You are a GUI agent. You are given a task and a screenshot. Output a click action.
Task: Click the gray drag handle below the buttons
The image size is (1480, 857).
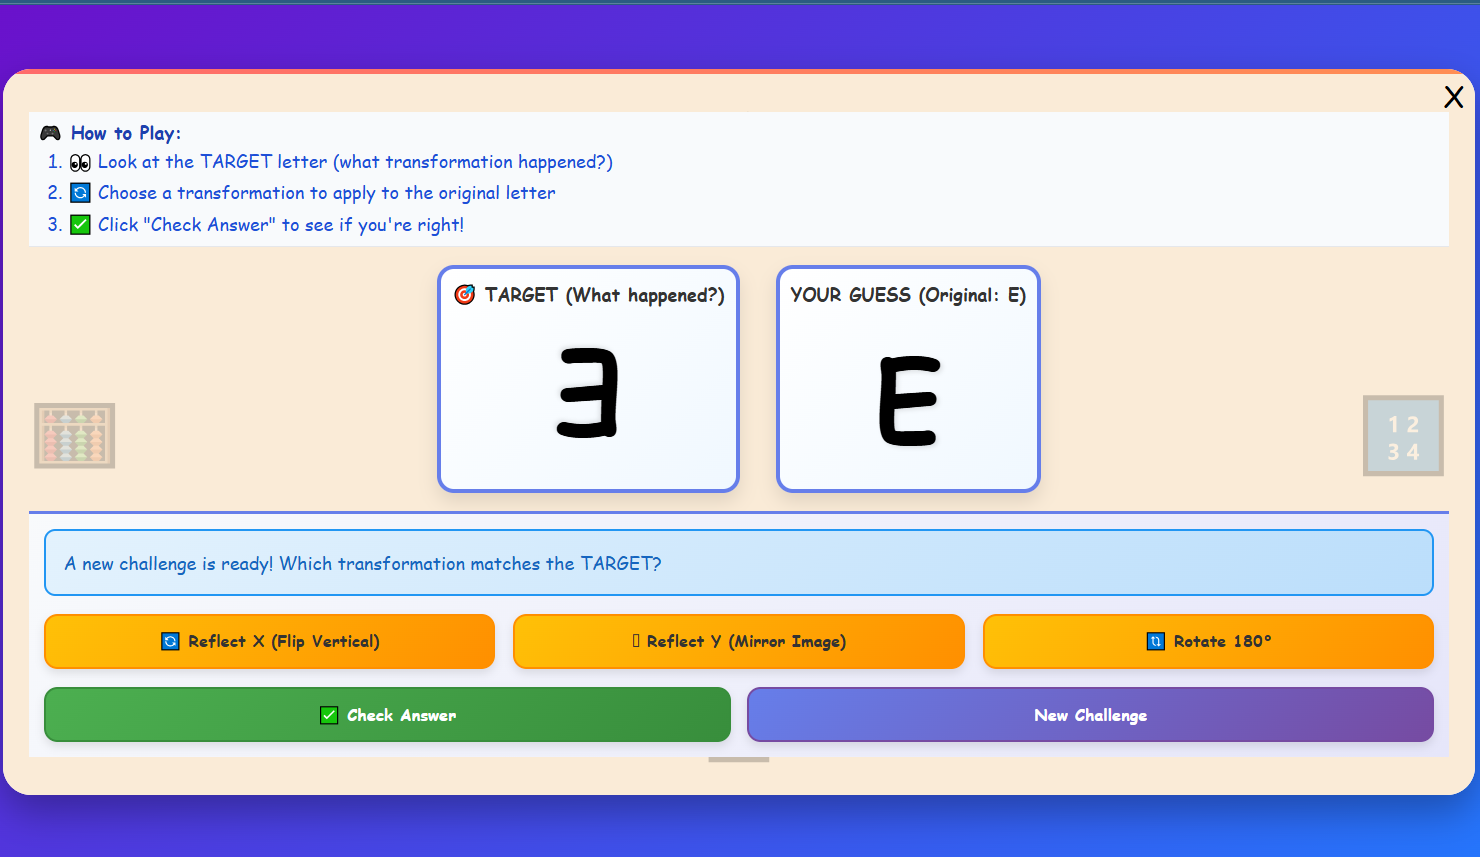[x=738, y=760]
